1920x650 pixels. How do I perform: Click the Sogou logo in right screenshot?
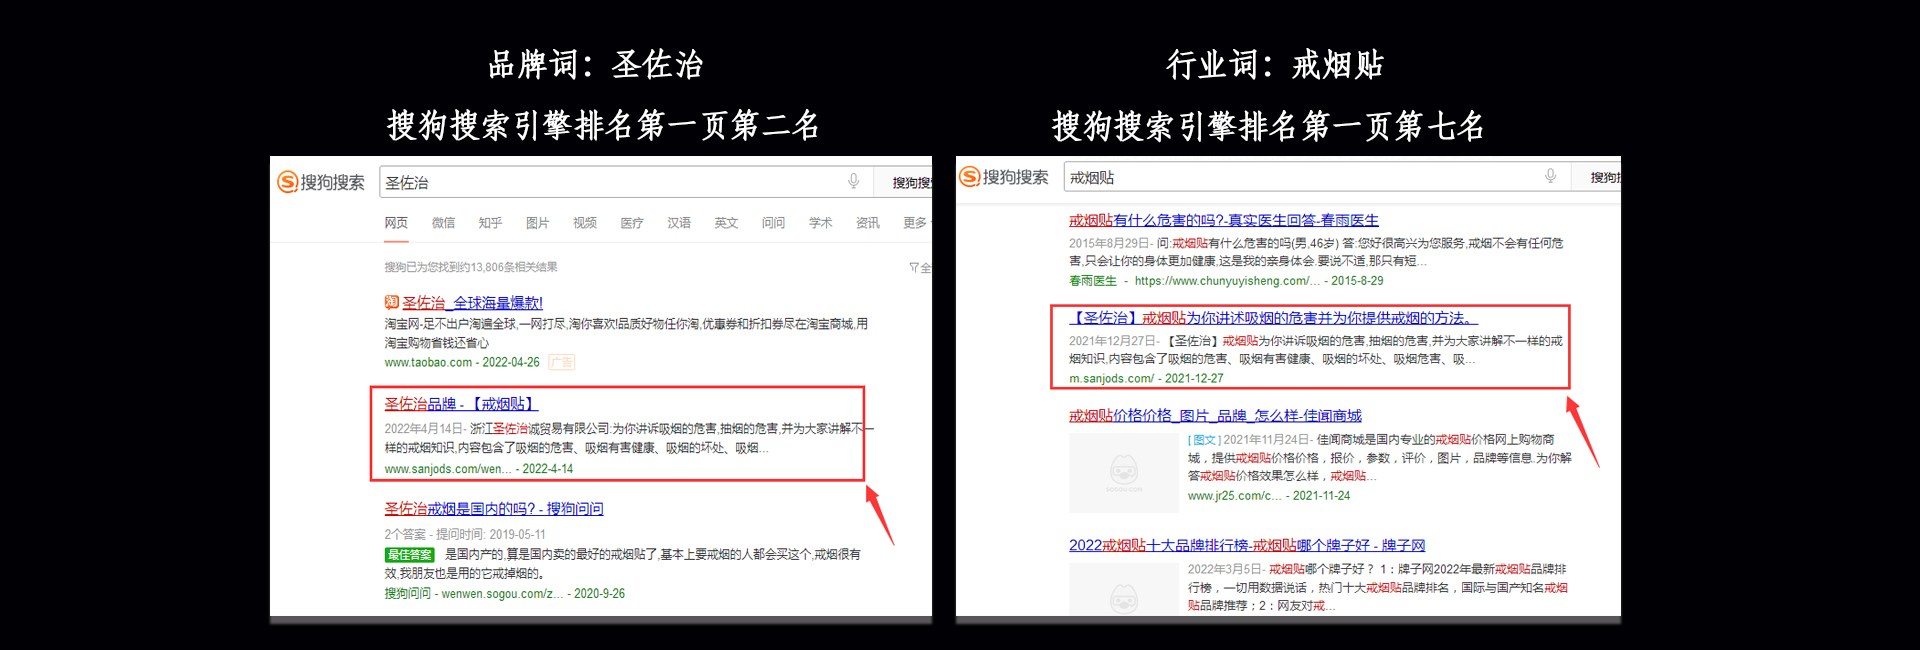coord(1003,177)
